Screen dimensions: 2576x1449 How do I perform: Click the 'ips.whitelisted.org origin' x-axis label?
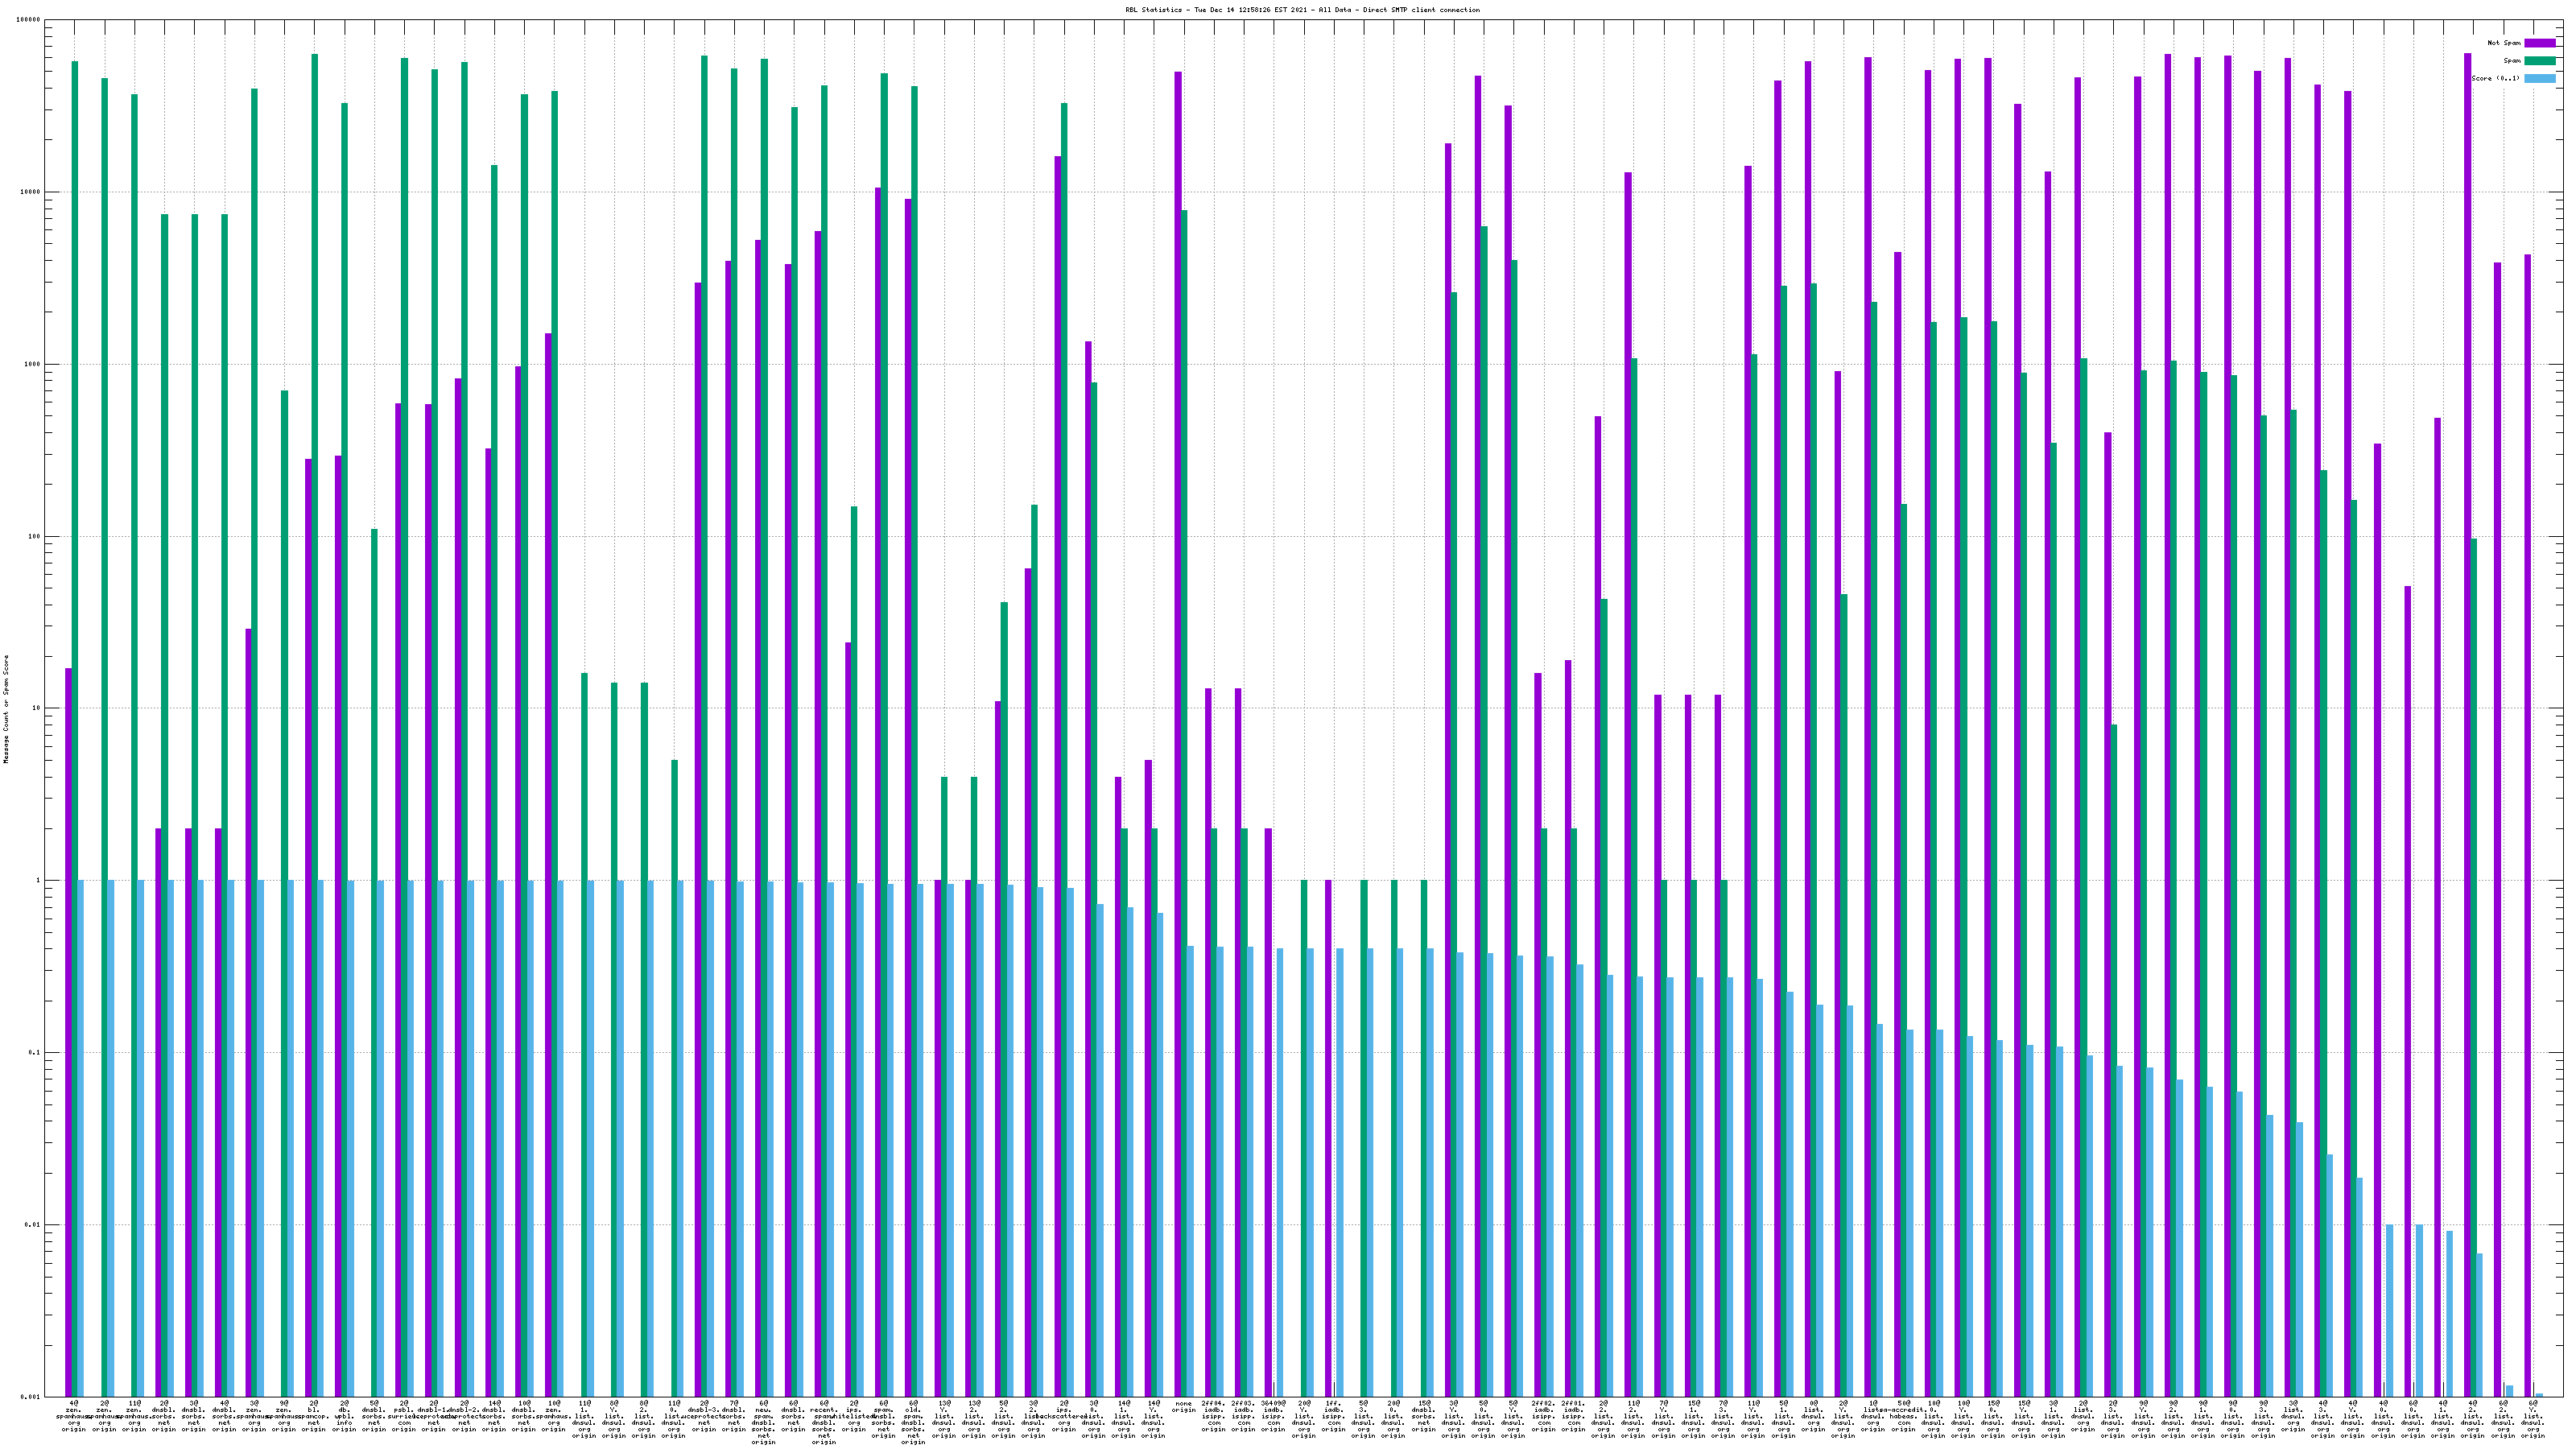point(854,1416)
